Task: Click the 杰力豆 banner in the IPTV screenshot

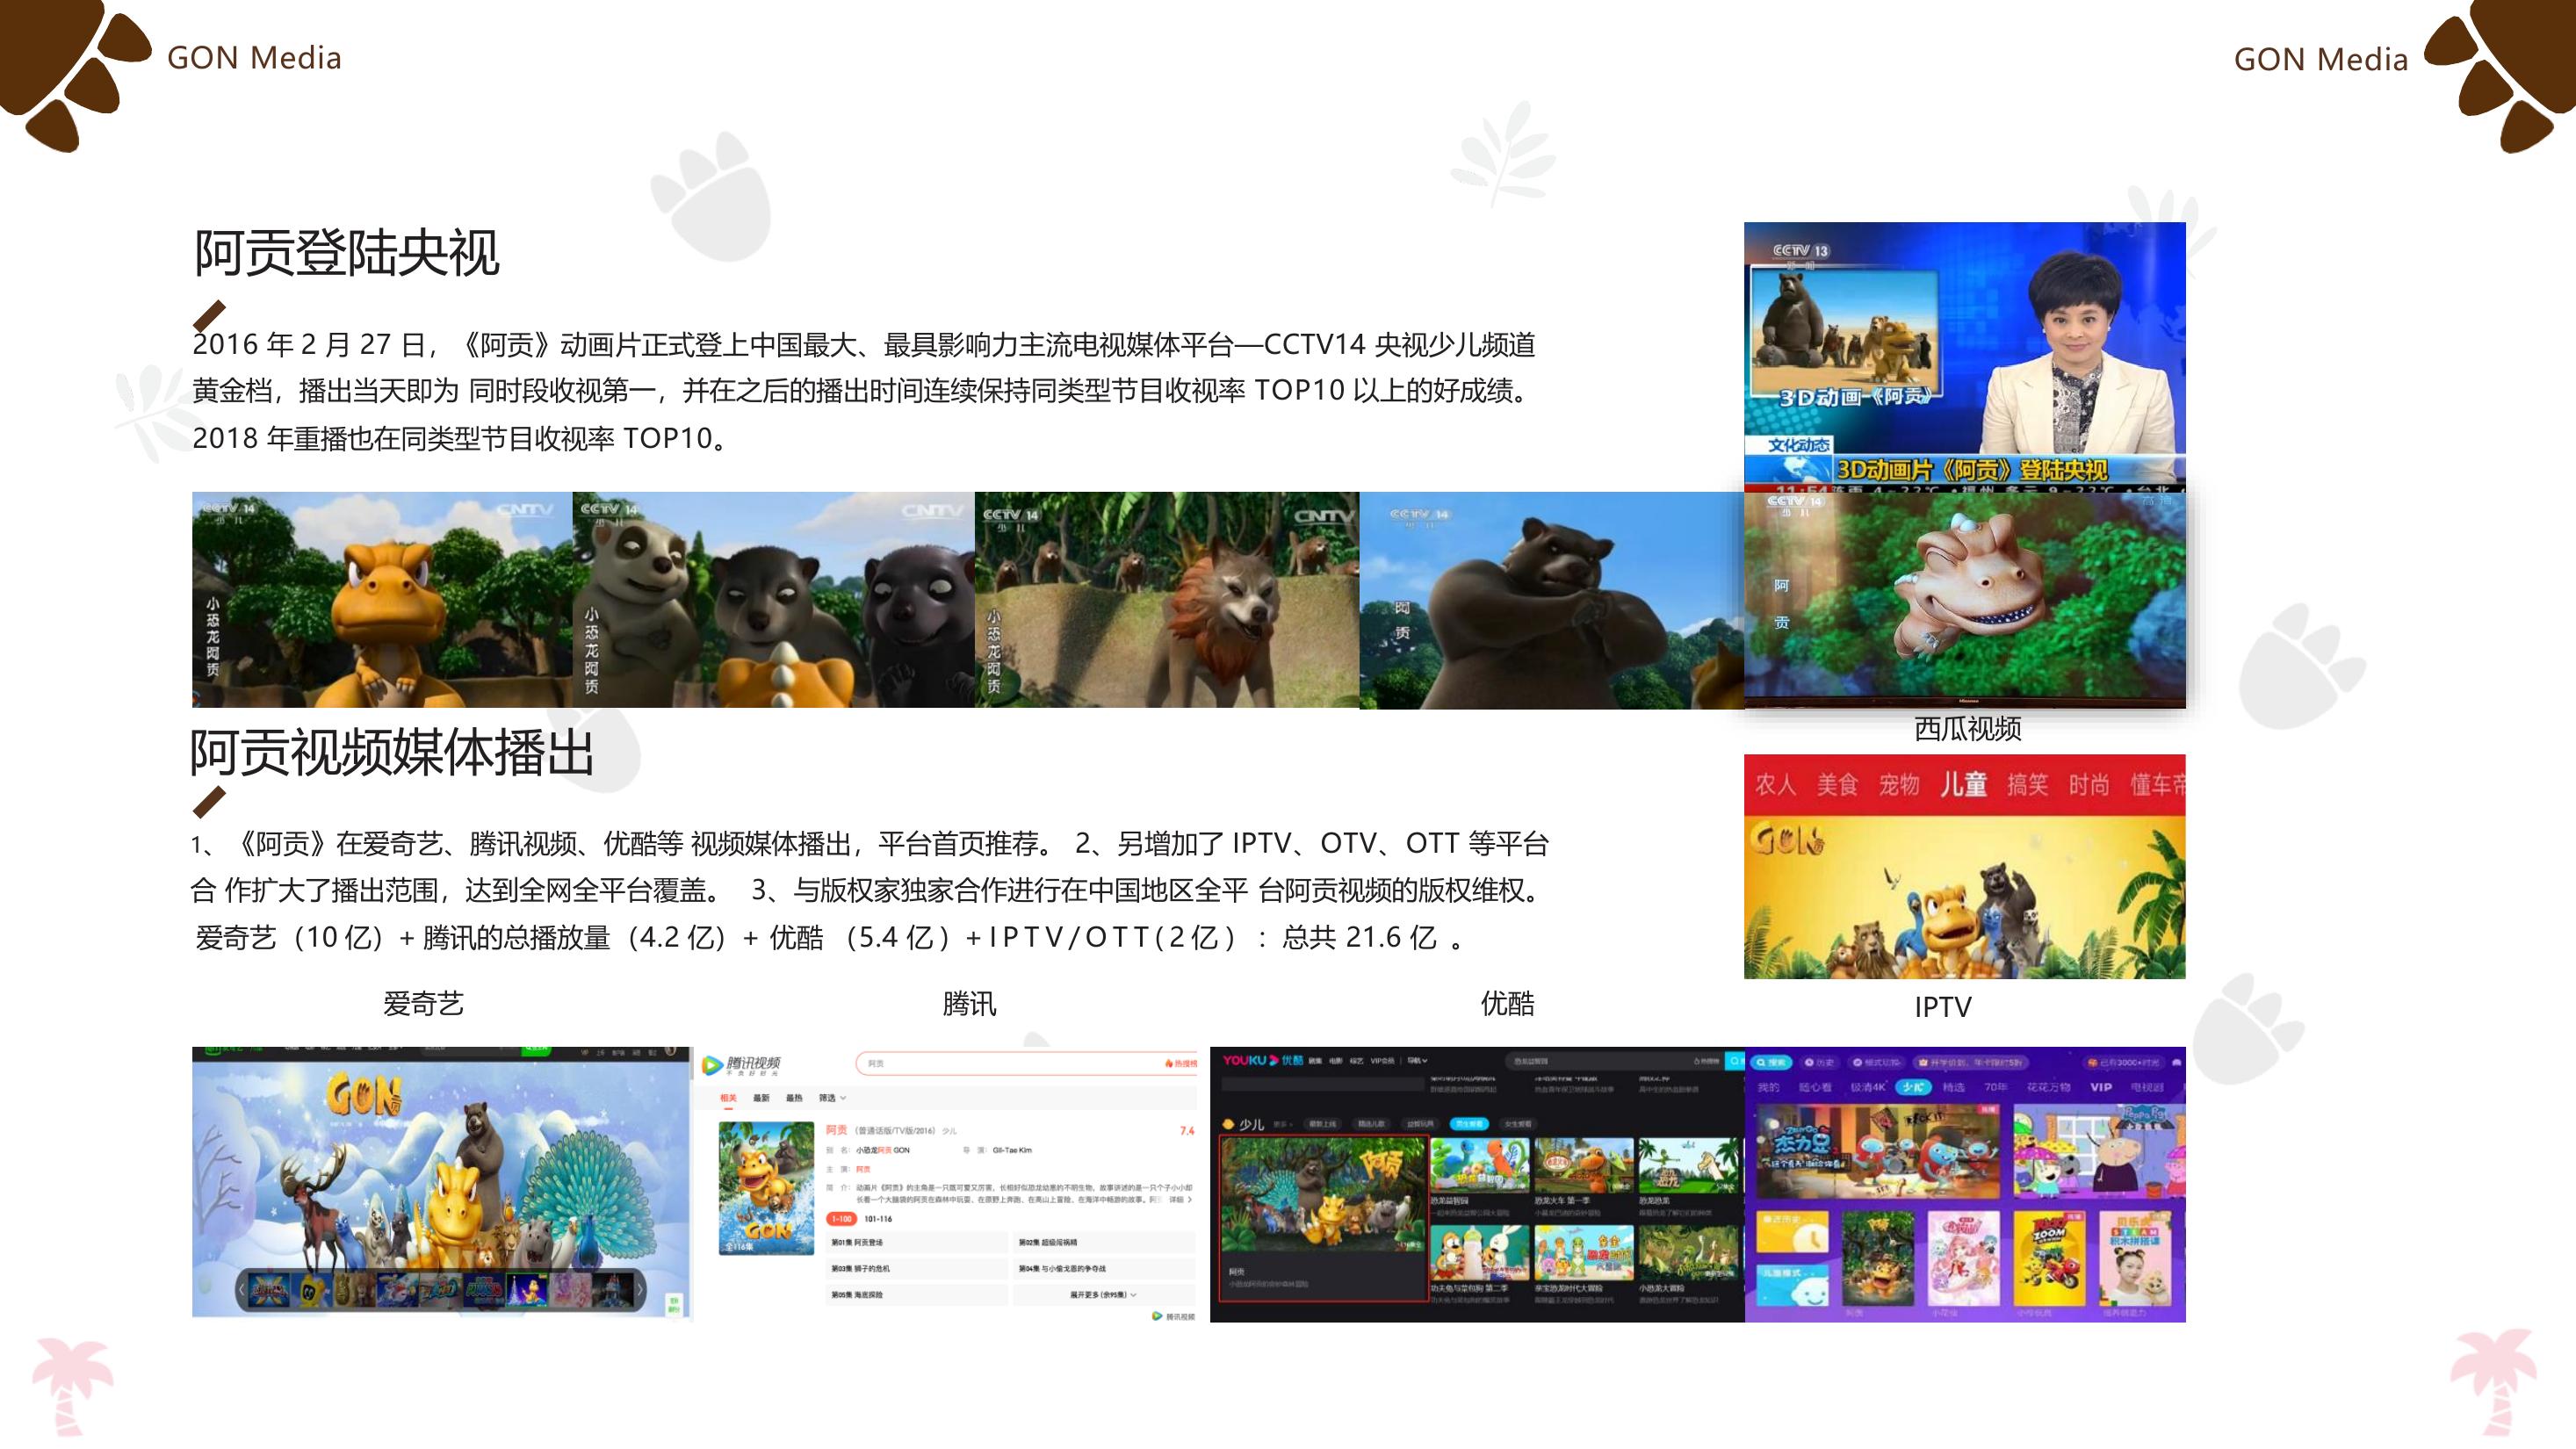Action: [x=1879, y=1152]
